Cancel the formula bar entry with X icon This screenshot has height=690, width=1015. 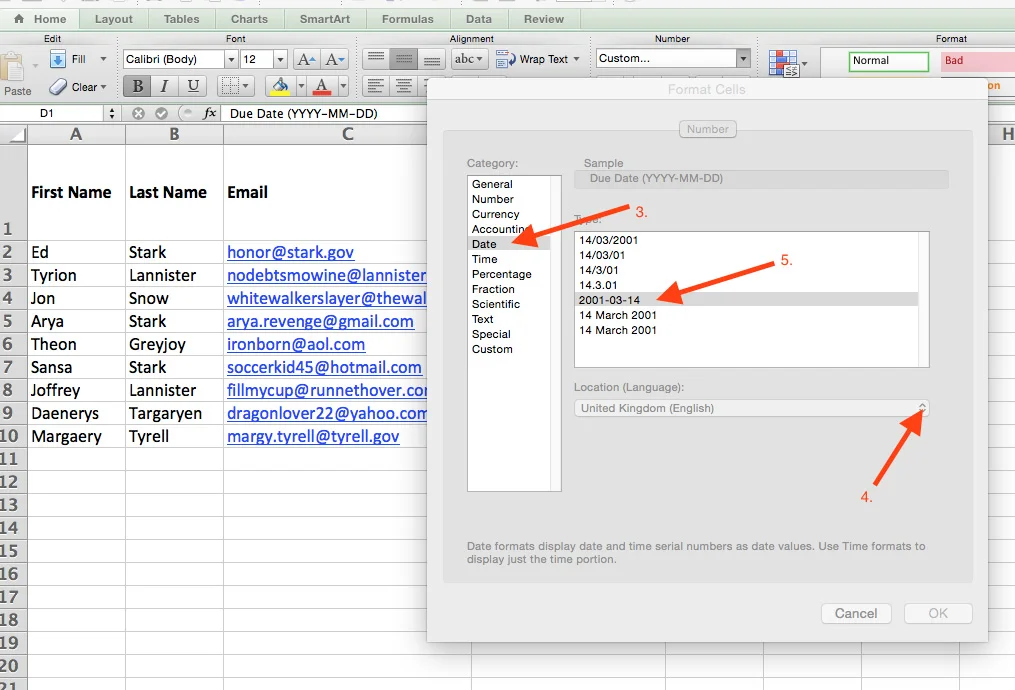138,113
